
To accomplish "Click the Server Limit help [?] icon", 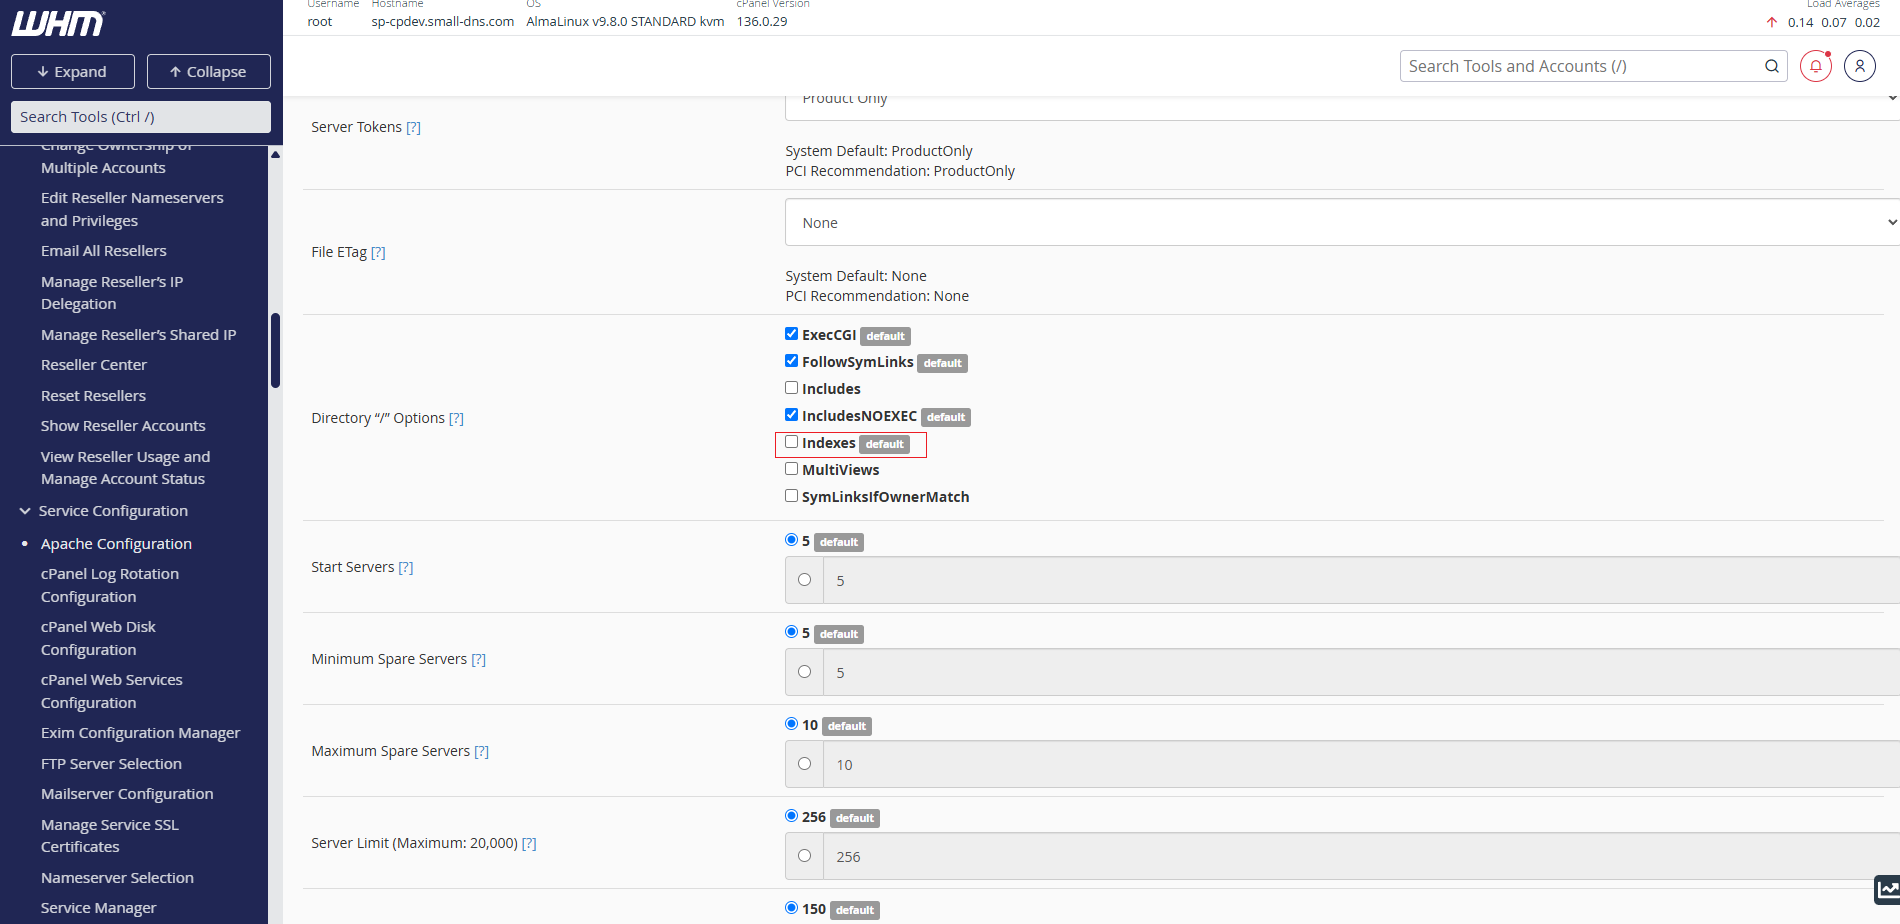I will tap(529, 843).
